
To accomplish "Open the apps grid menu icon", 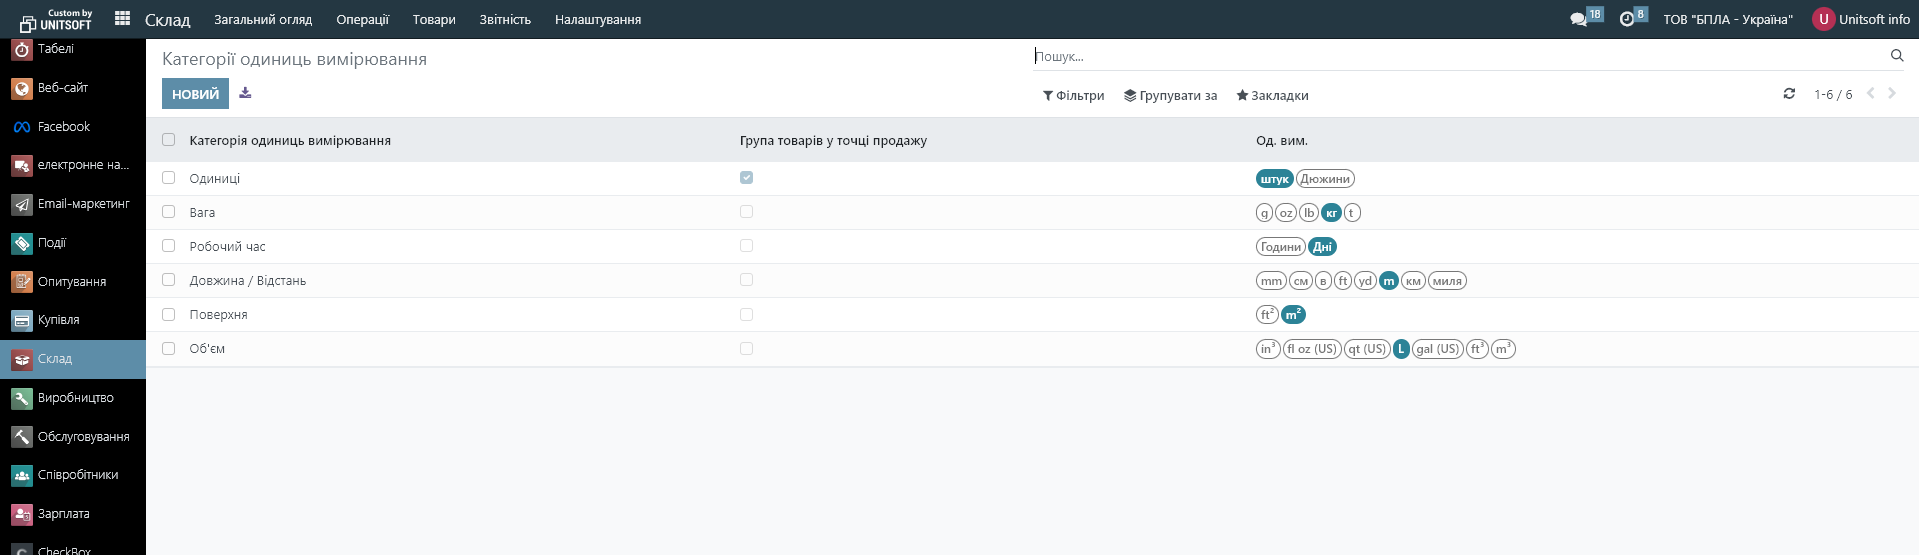I will tap(122, 19).
